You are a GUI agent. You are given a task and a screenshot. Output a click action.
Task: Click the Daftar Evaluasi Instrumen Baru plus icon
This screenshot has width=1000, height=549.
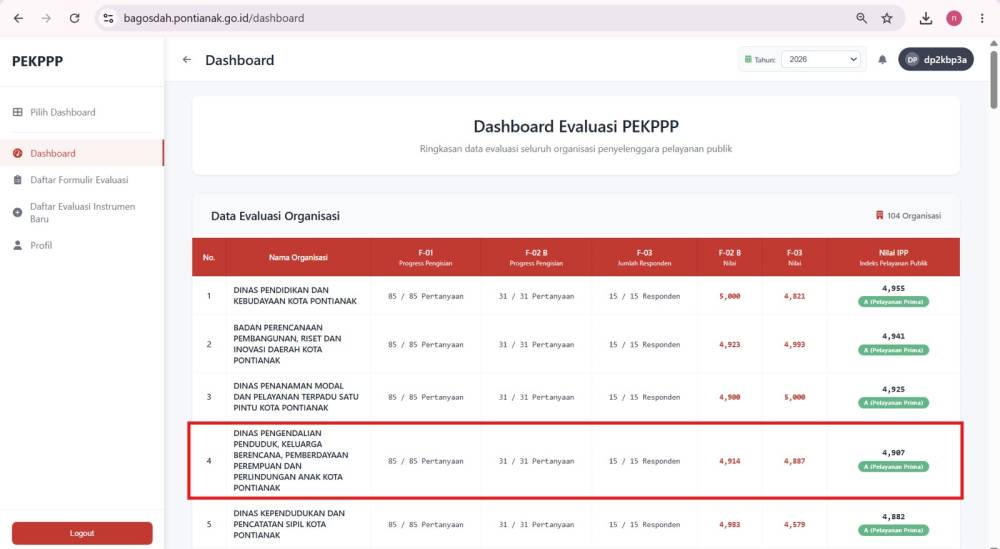tap(17, 213)
